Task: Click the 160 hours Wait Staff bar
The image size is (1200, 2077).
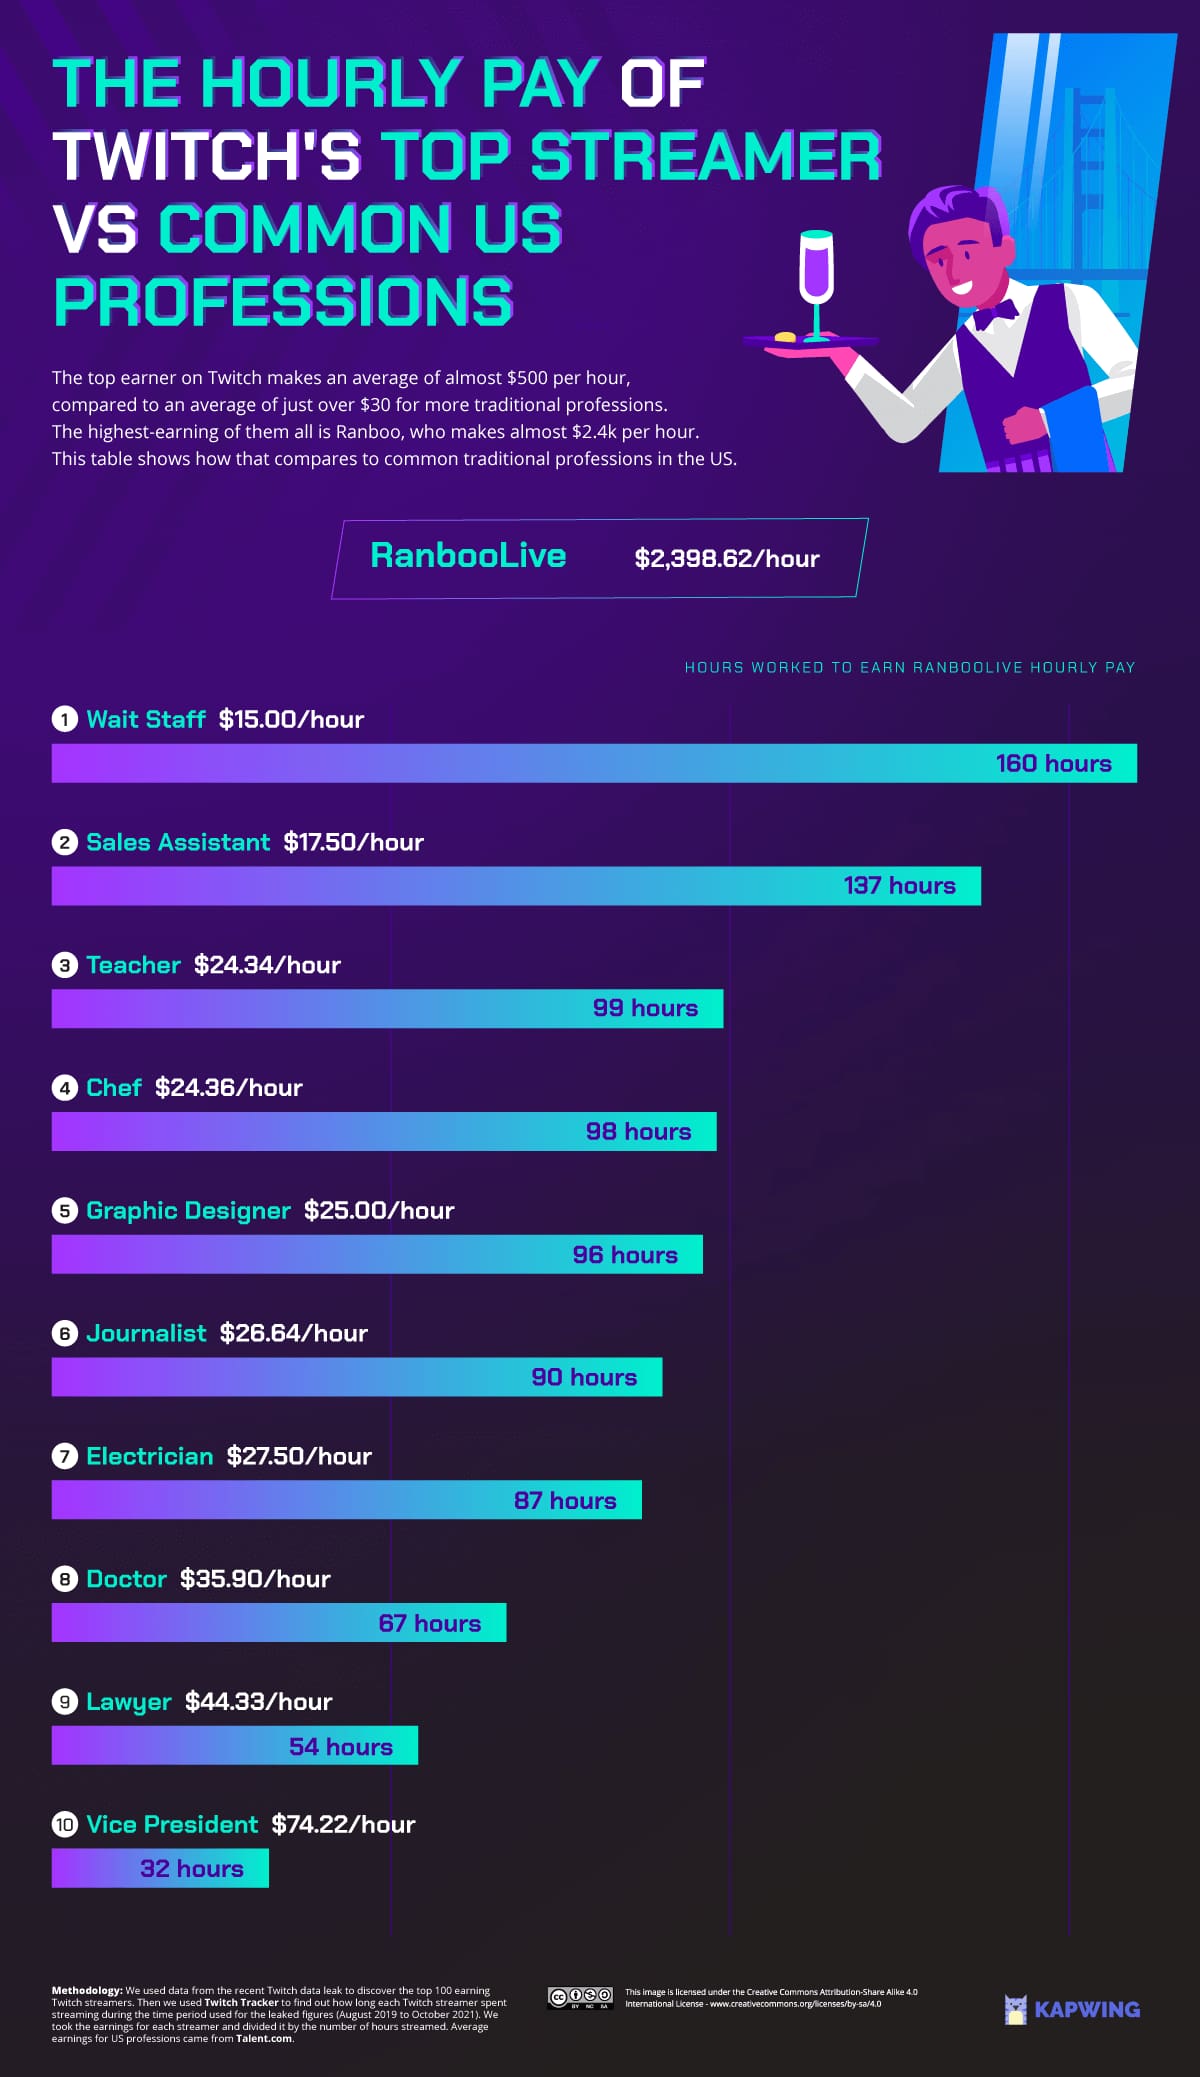Action: click(x=594, y=763)
